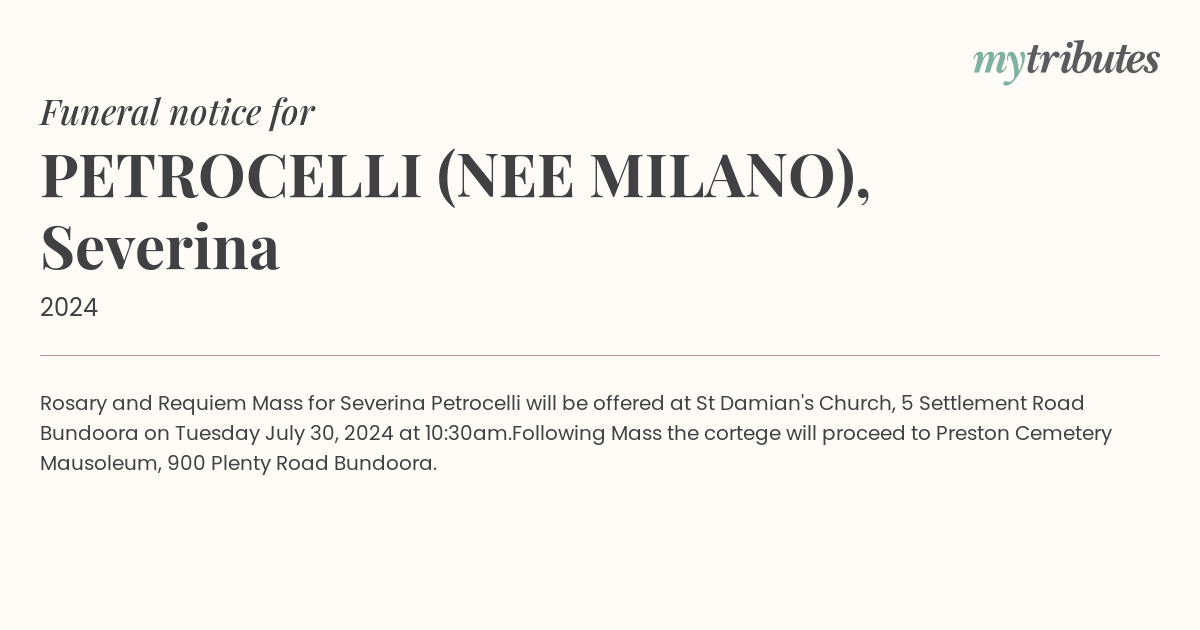1200x630 pixels.
Task: Click "(NEE MILANO)" in the title
Action: click(647, 177)
